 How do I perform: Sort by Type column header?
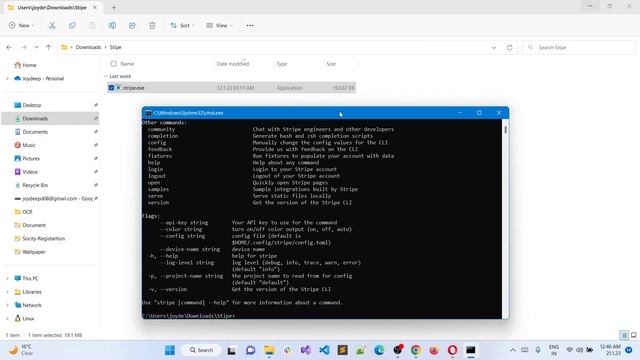tap(282, 64)
